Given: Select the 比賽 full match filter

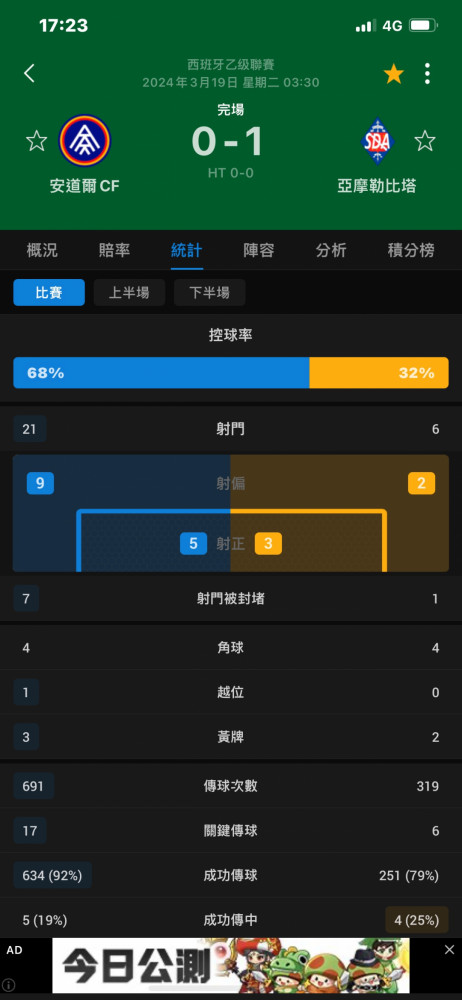Looking at the screenshot, I should (x=49, y=293).
